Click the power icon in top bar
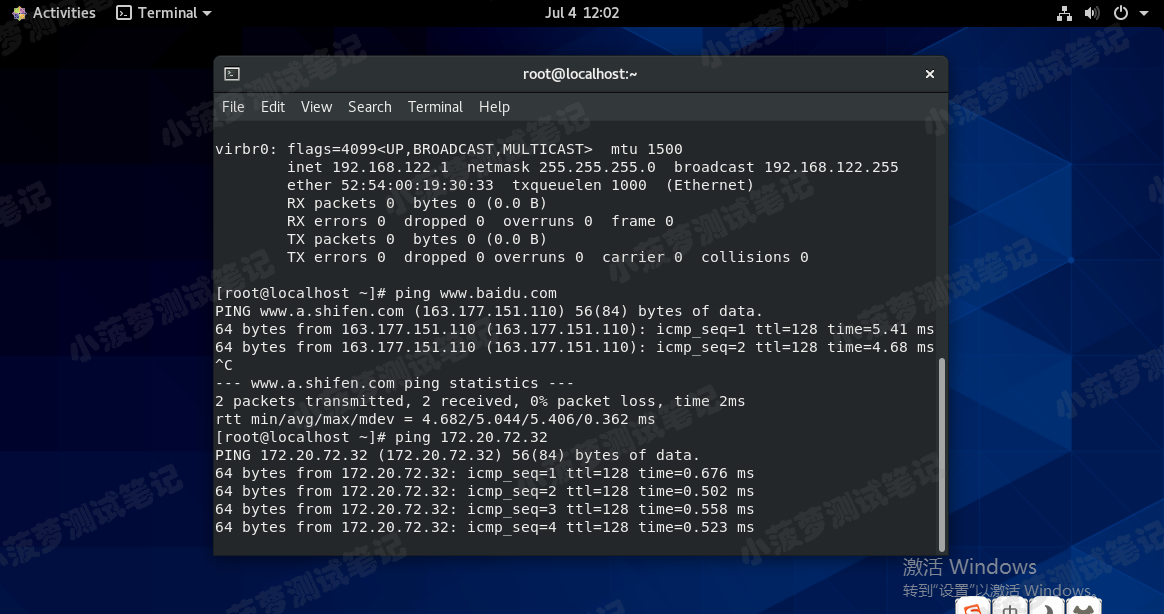The height and width of the screenshot is (614, 1164). pyautogui.click(x=1121, y=13)
